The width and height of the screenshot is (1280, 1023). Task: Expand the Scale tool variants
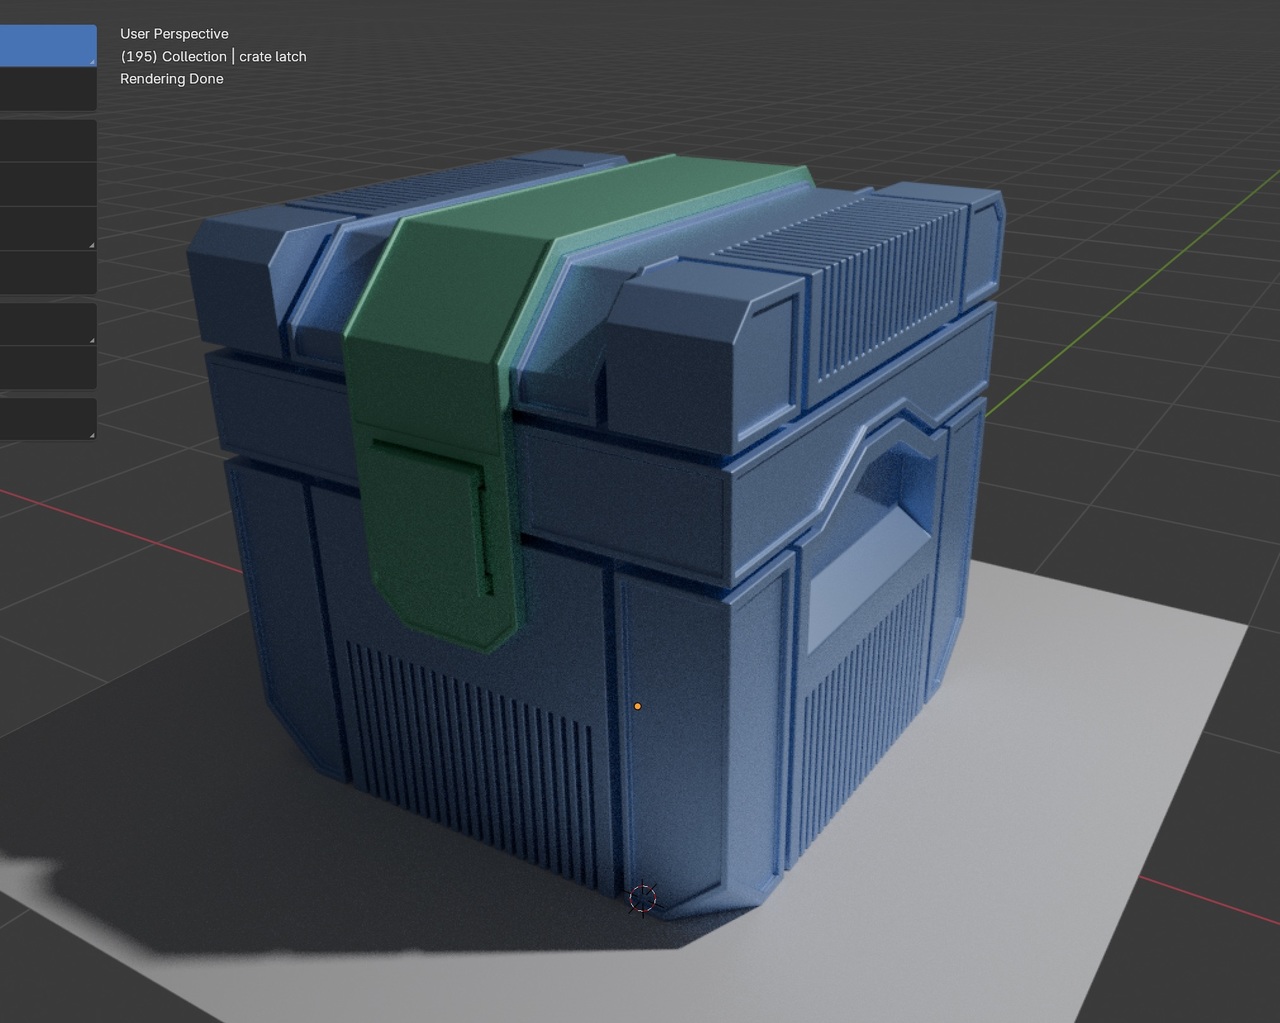[90, 243]
